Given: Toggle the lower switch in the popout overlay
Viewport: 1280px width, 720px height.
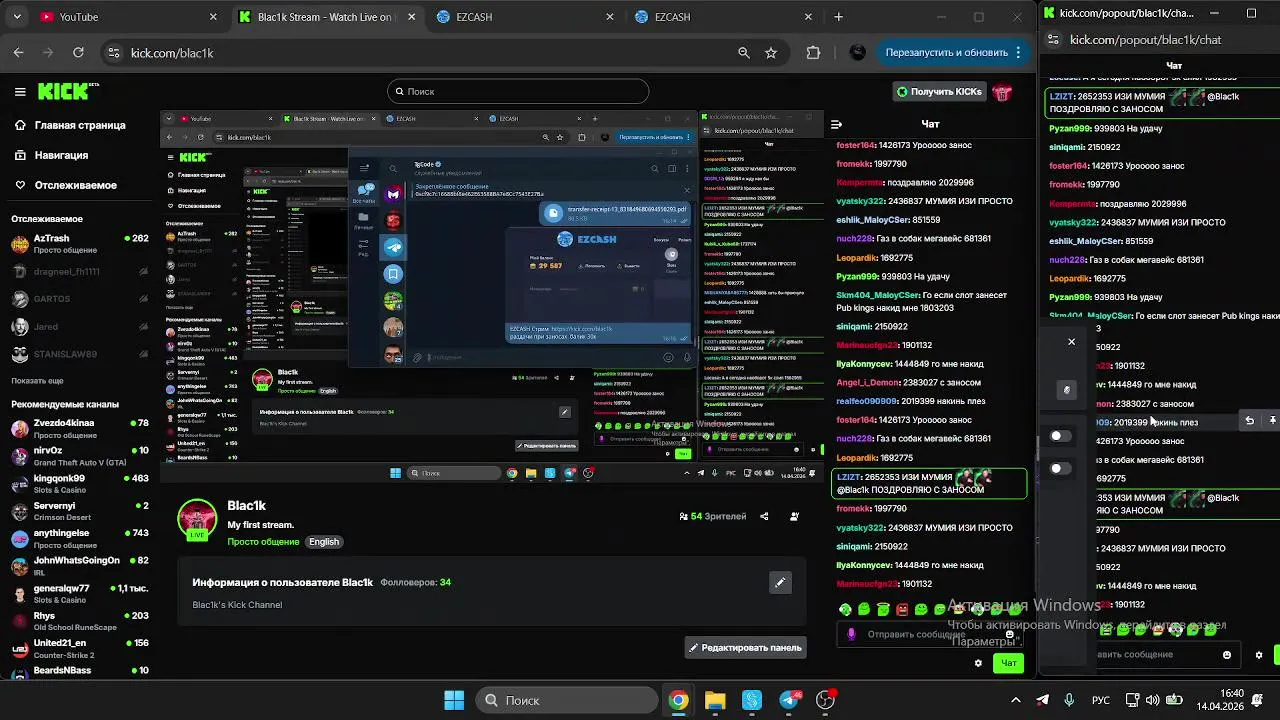Looking at the screenshot, I should (1060, 468).
